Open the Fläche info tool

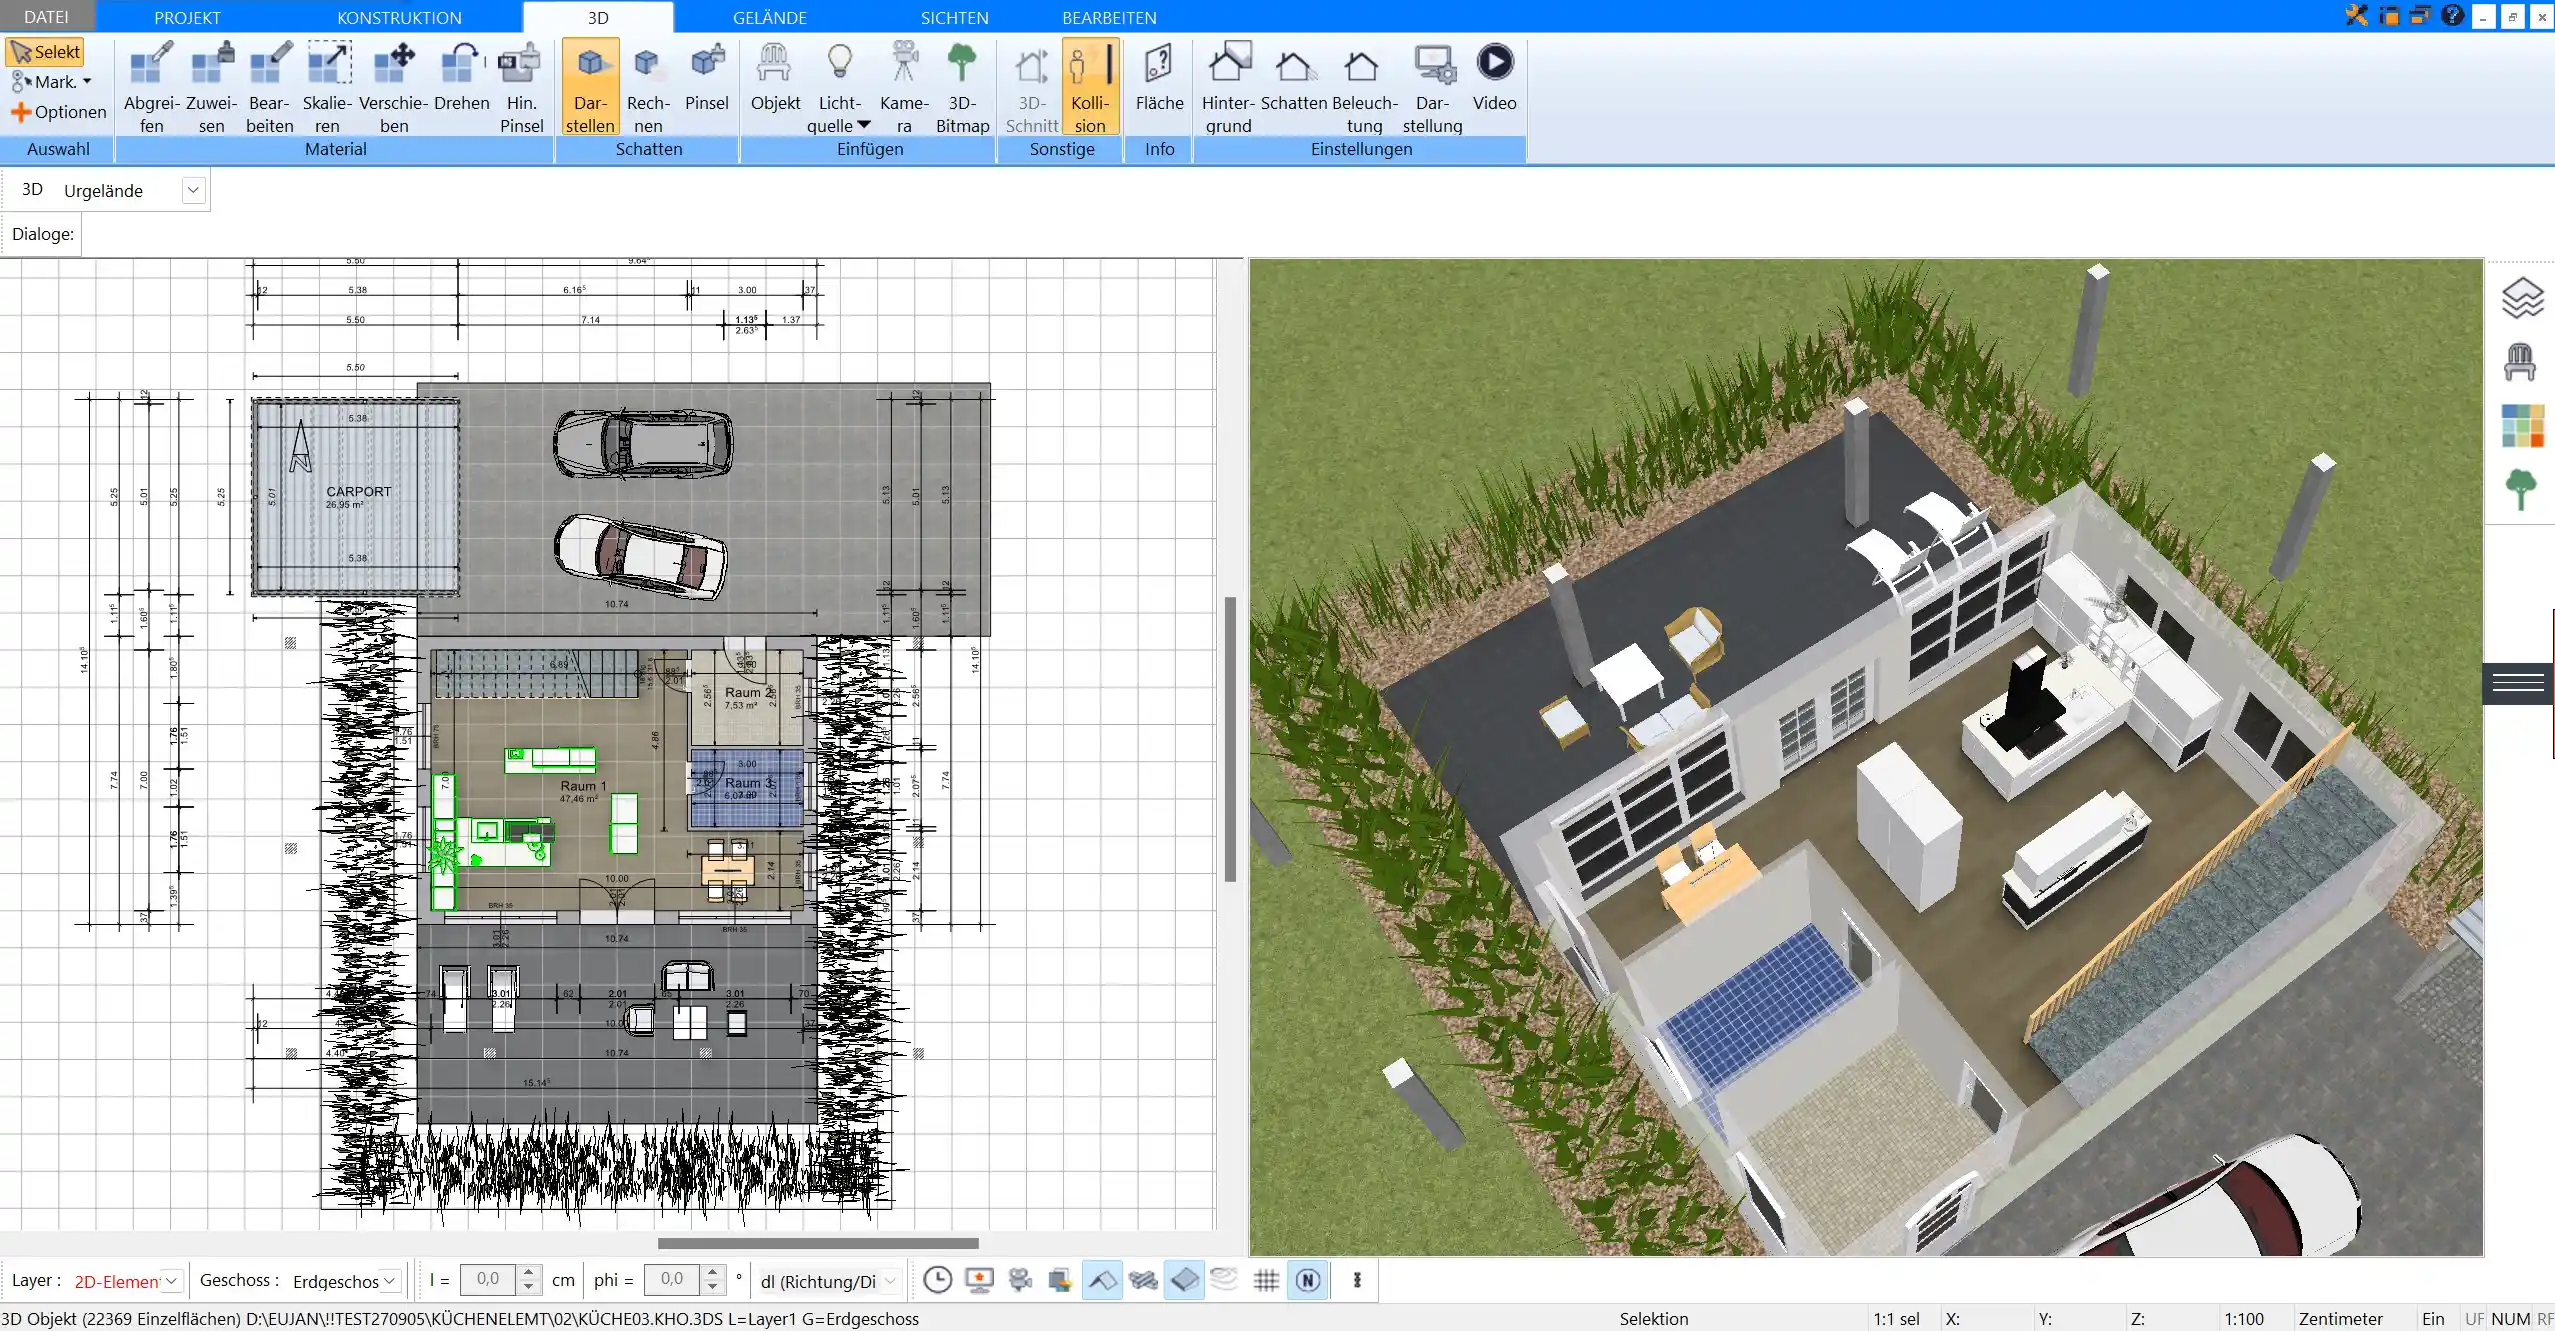pyautogui.click(x=1159, y=77)
